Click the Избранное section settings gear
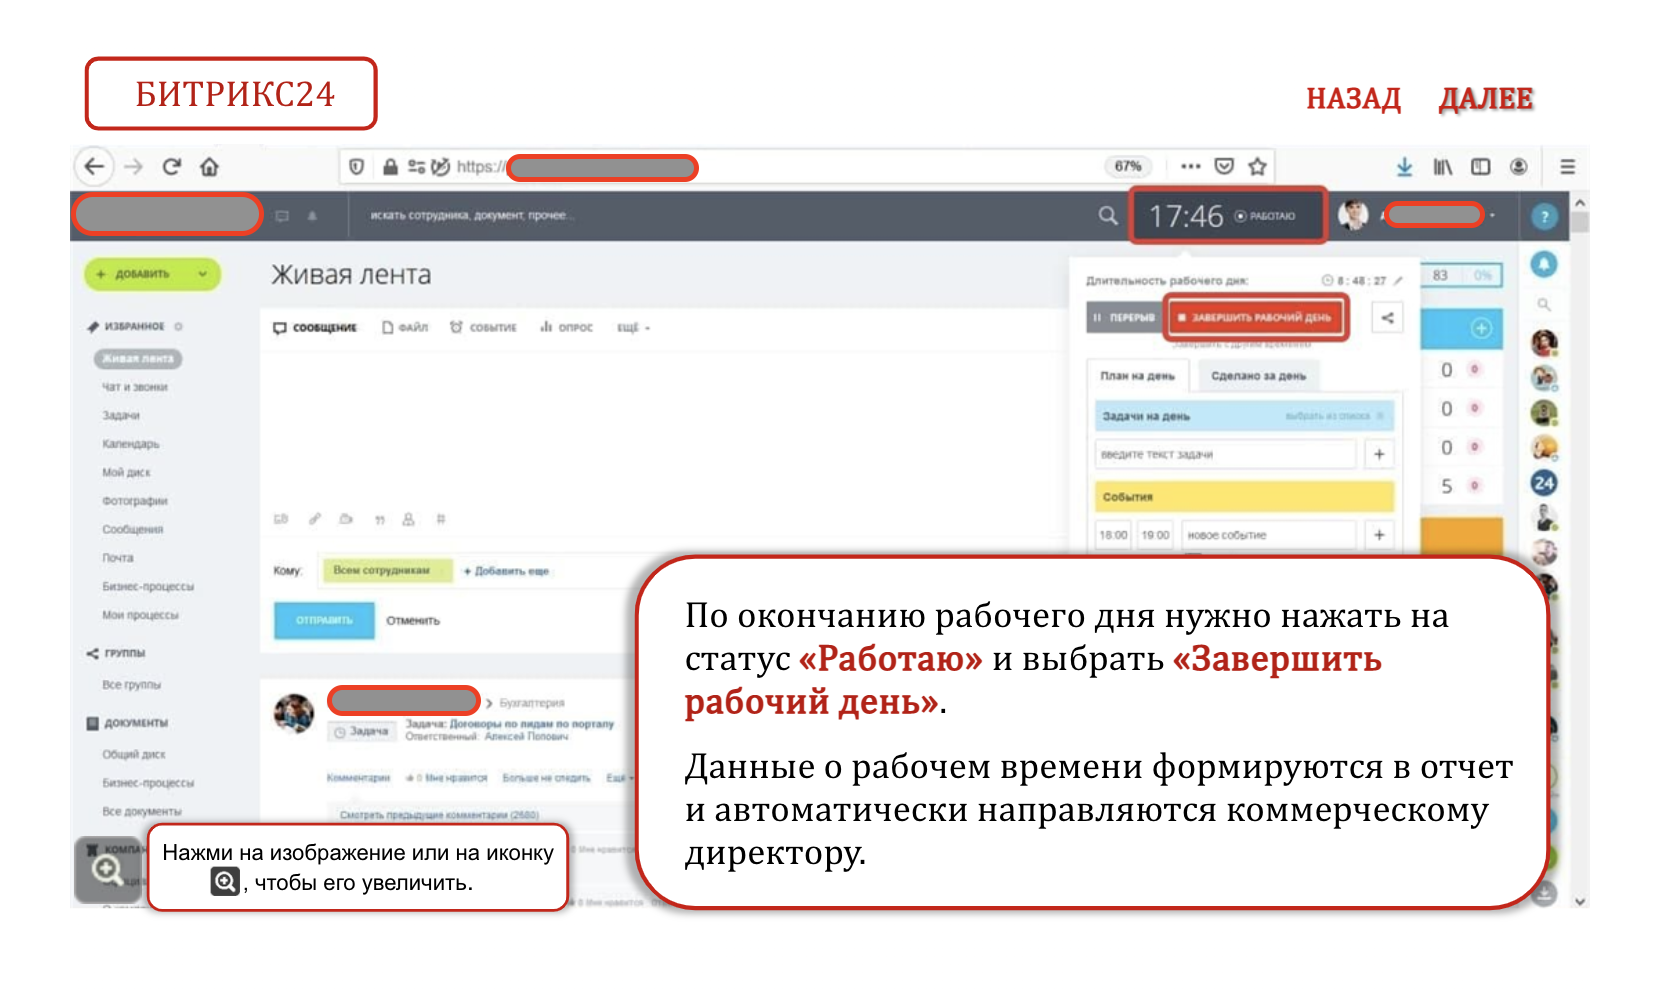 click(179, 327)
